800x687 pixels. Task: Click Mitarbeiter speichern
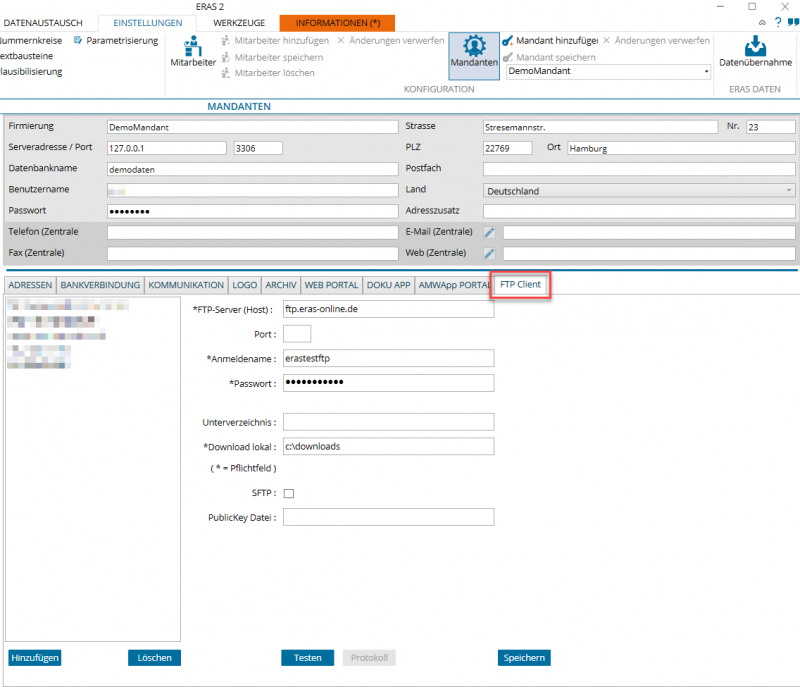coord(272,57)
